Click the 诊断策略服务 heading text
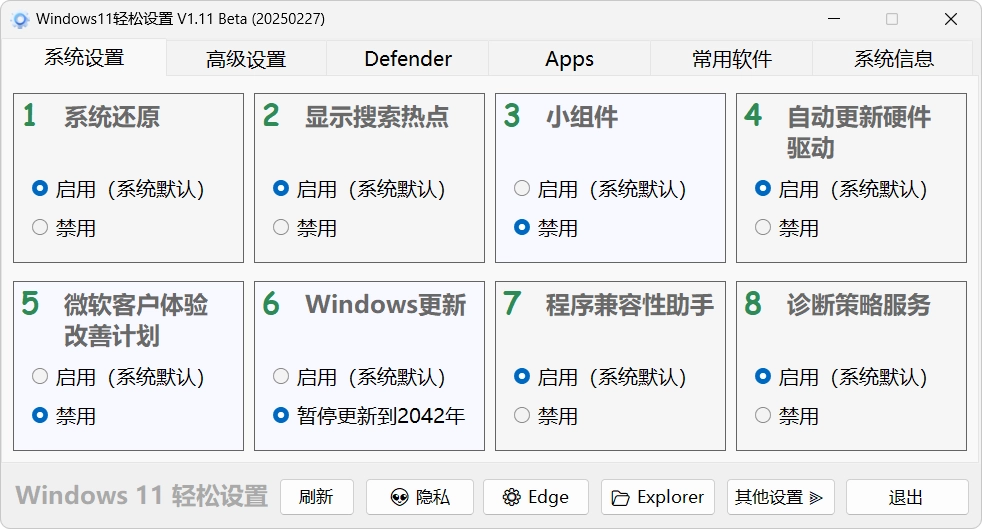This screenshot has width=982, height=529. [859, 305]
